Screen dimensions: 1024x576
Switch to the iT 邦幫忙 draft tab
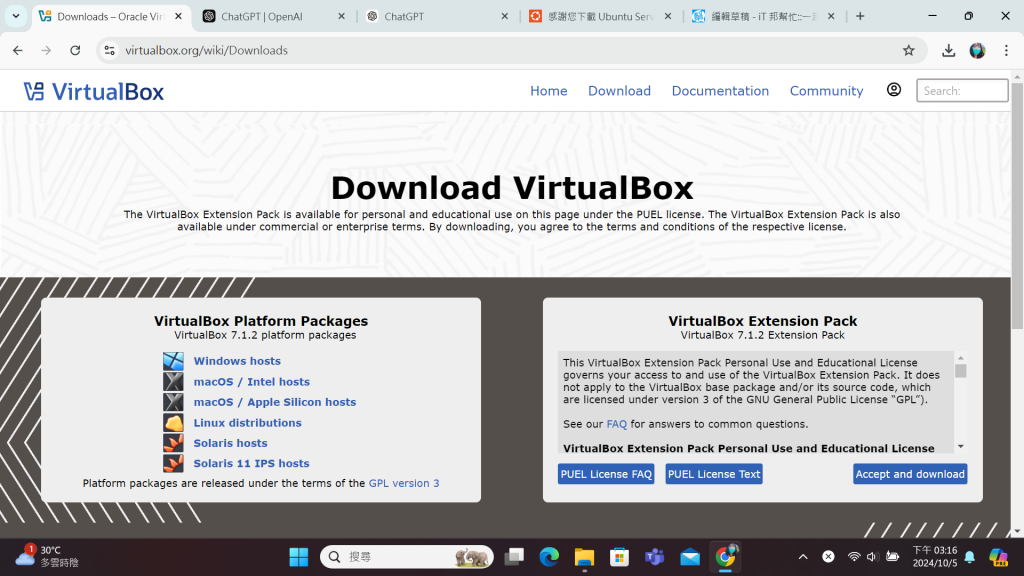click(763, 16)
